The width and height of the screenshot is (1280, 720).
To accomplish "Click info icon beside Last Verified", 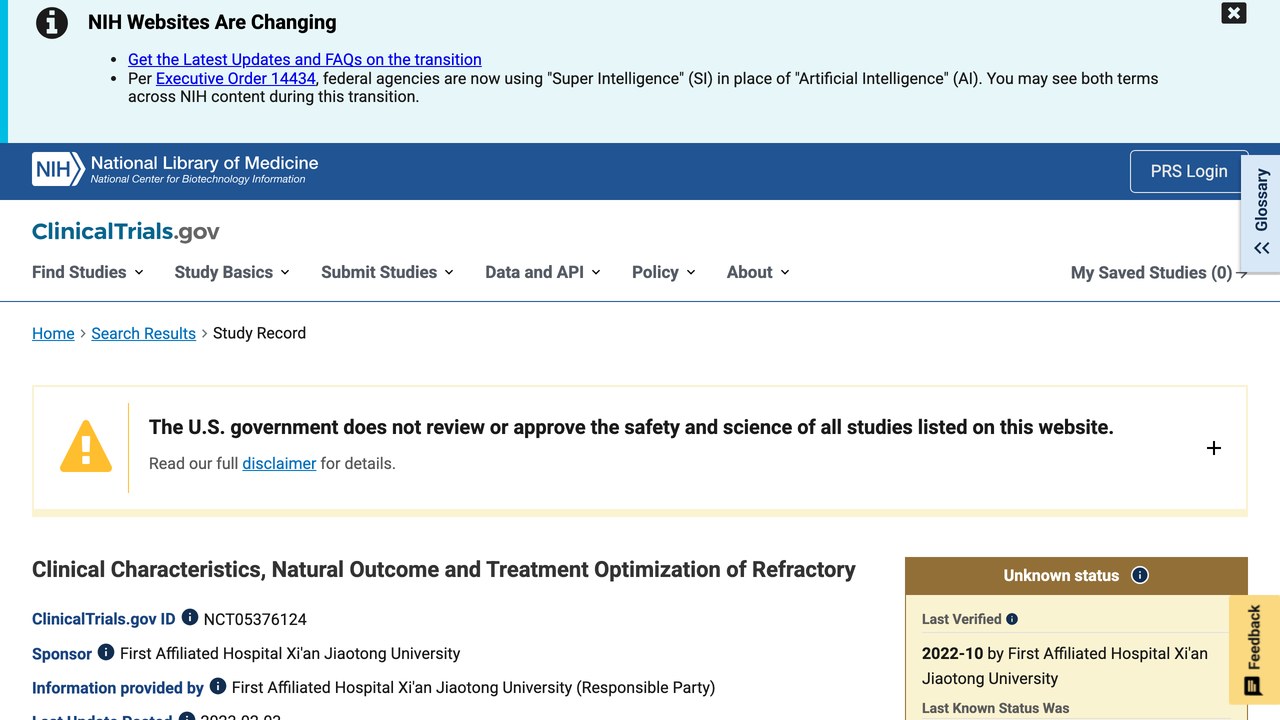I will [x=1012, y=619].
